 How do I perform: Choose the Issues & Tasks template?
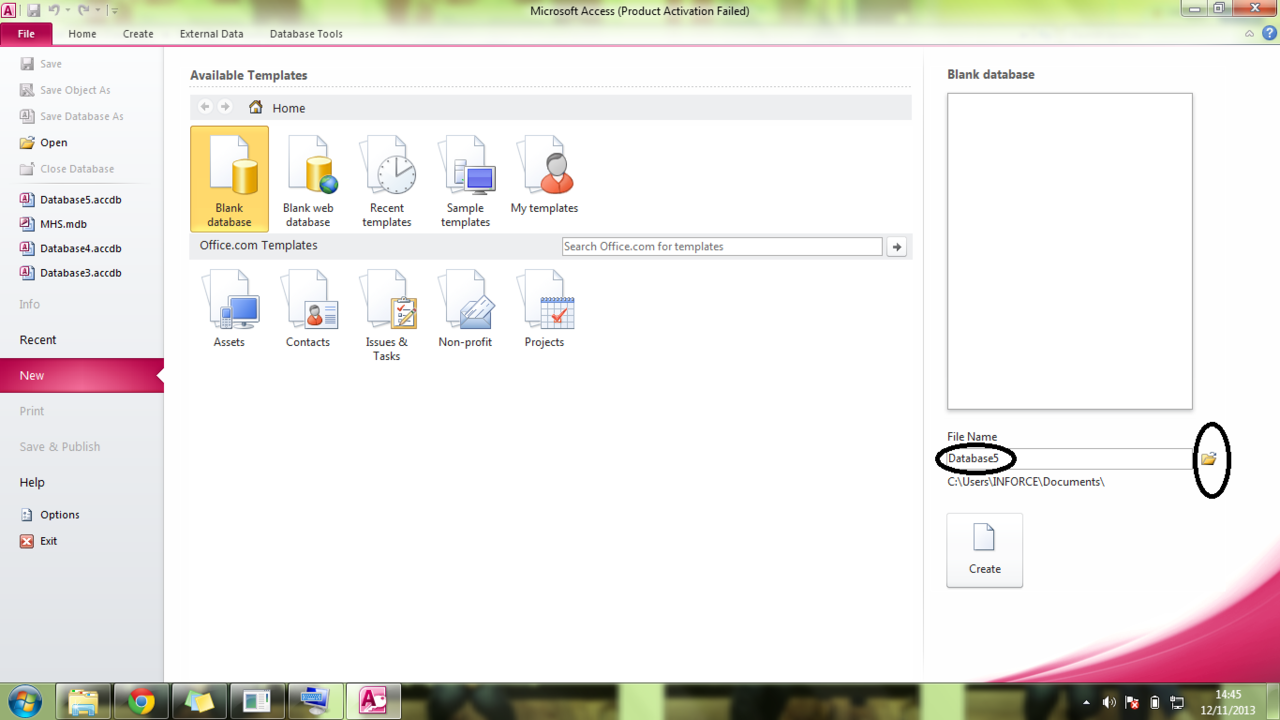pos(387,316)
